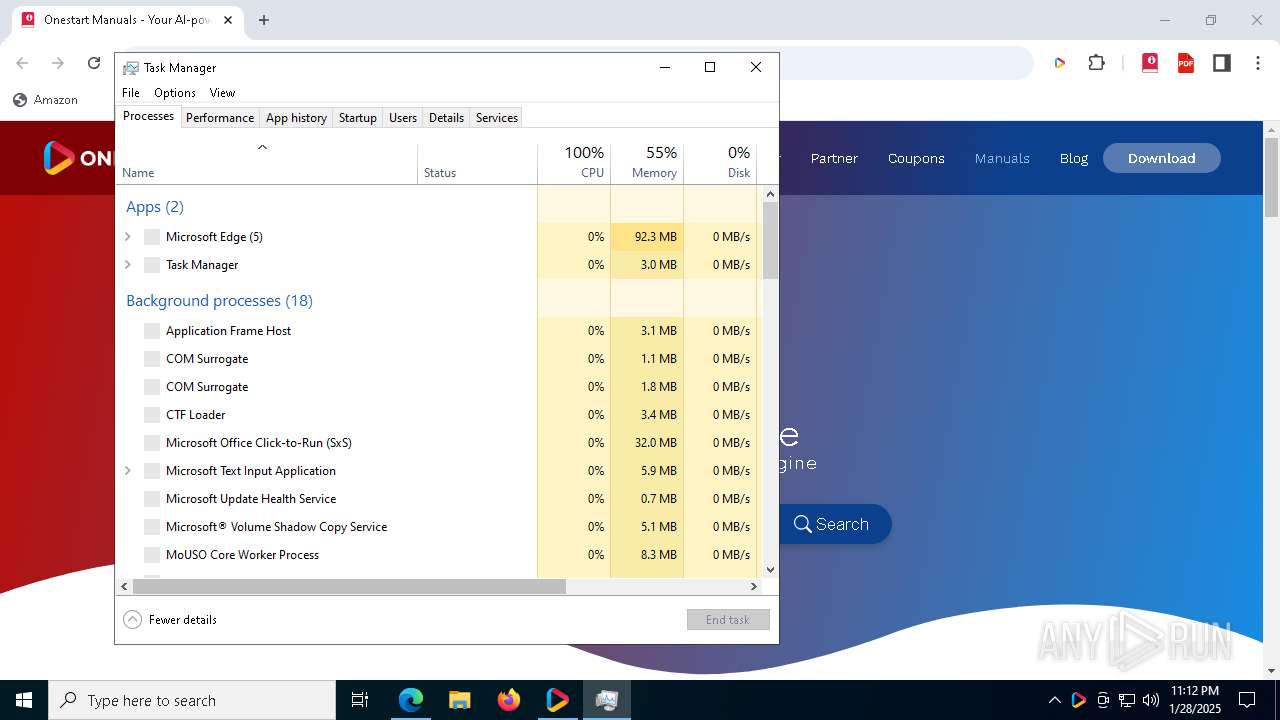Sort processes by the Memory column
Screen dimensions: 1280x720
coord(647,162)
